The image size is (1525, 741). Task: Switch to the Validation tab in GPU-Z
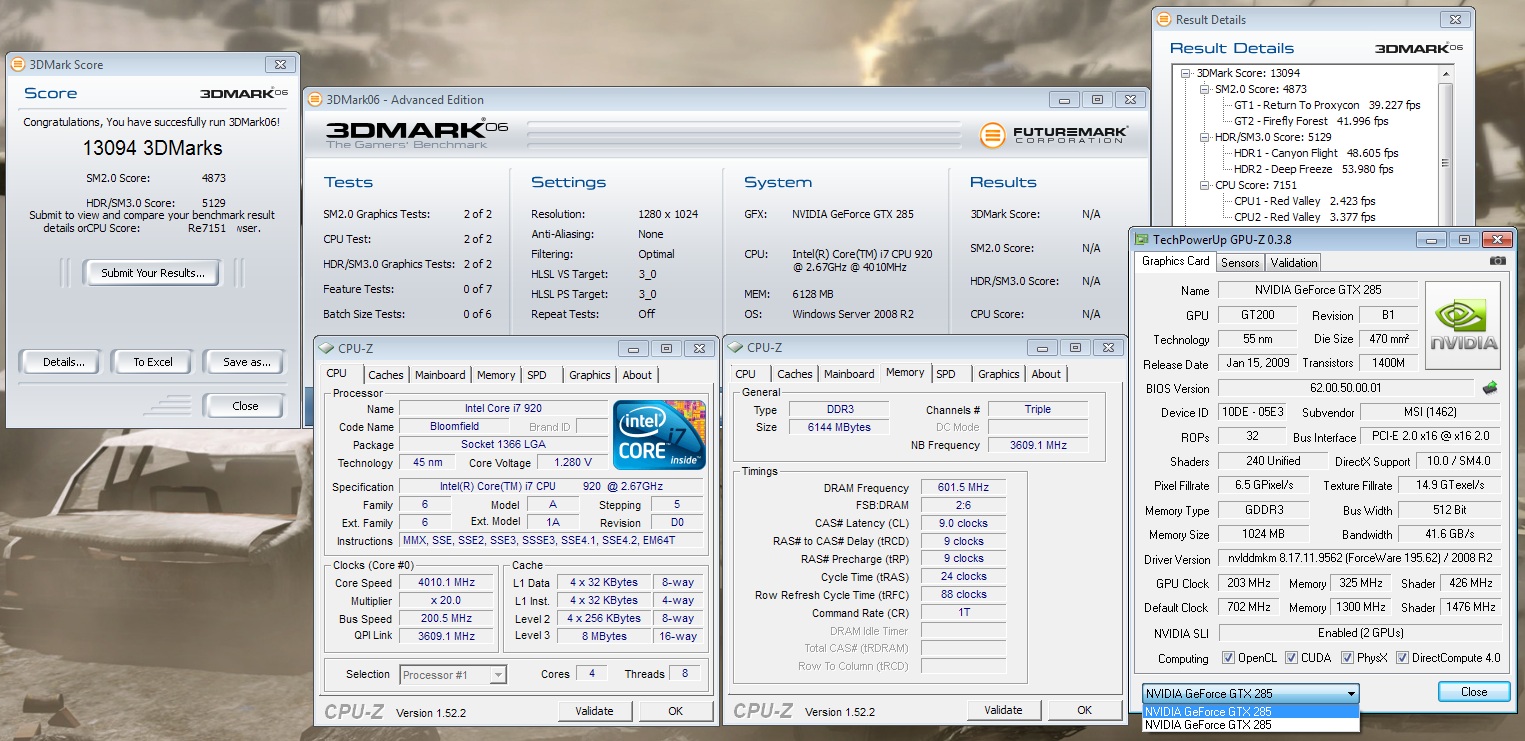pyautogui.click(x=1294, y=262)
